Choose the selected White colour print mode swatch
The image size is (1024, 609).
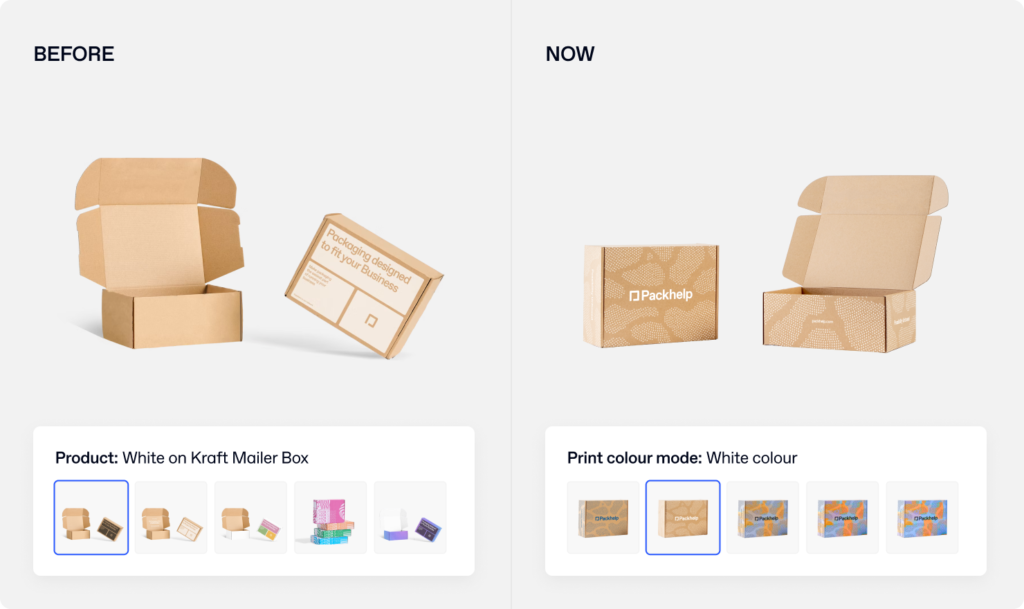pos(682,518)
